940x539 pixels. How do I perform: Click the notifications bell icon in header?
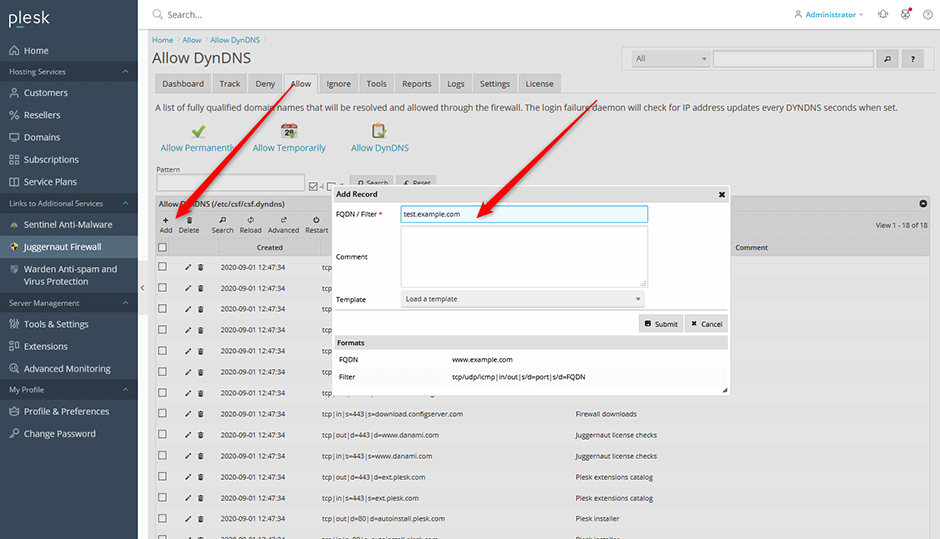(x=883, y=14)
